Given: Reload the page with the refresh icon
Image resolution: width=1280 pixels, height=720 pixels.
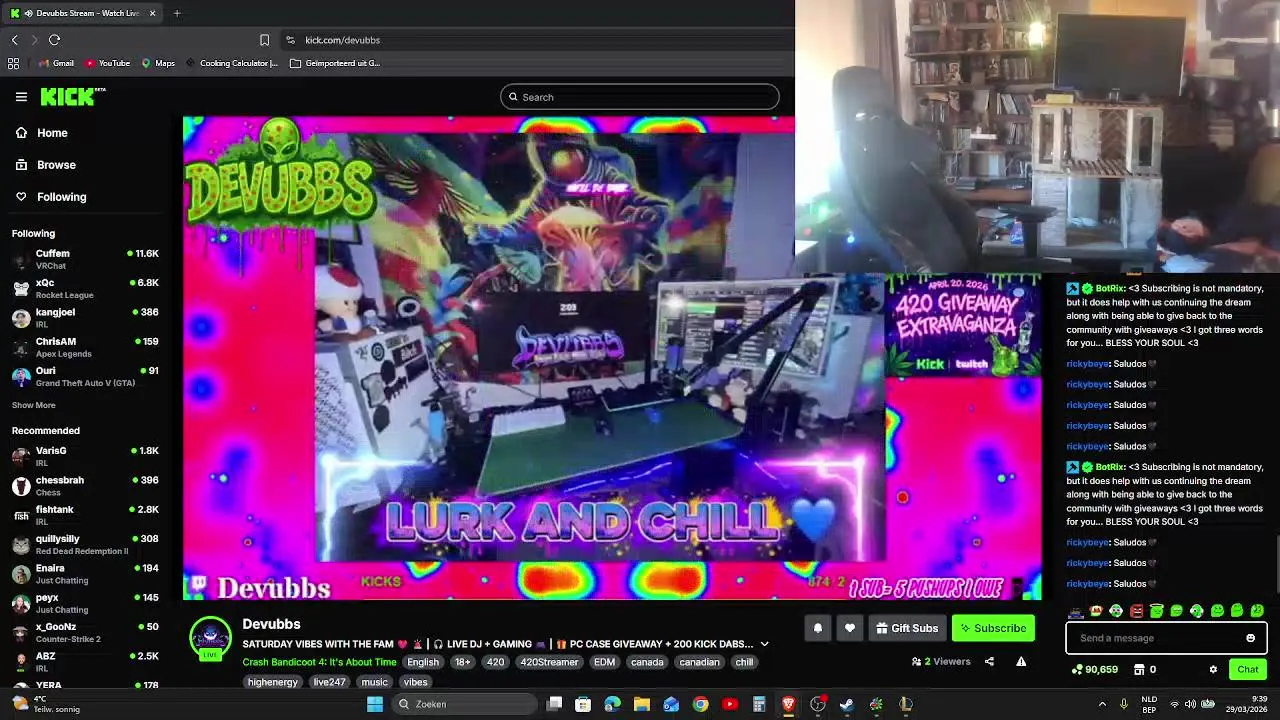Looking at the screenshot, I should pyautogui.click(x=55, y=40).
